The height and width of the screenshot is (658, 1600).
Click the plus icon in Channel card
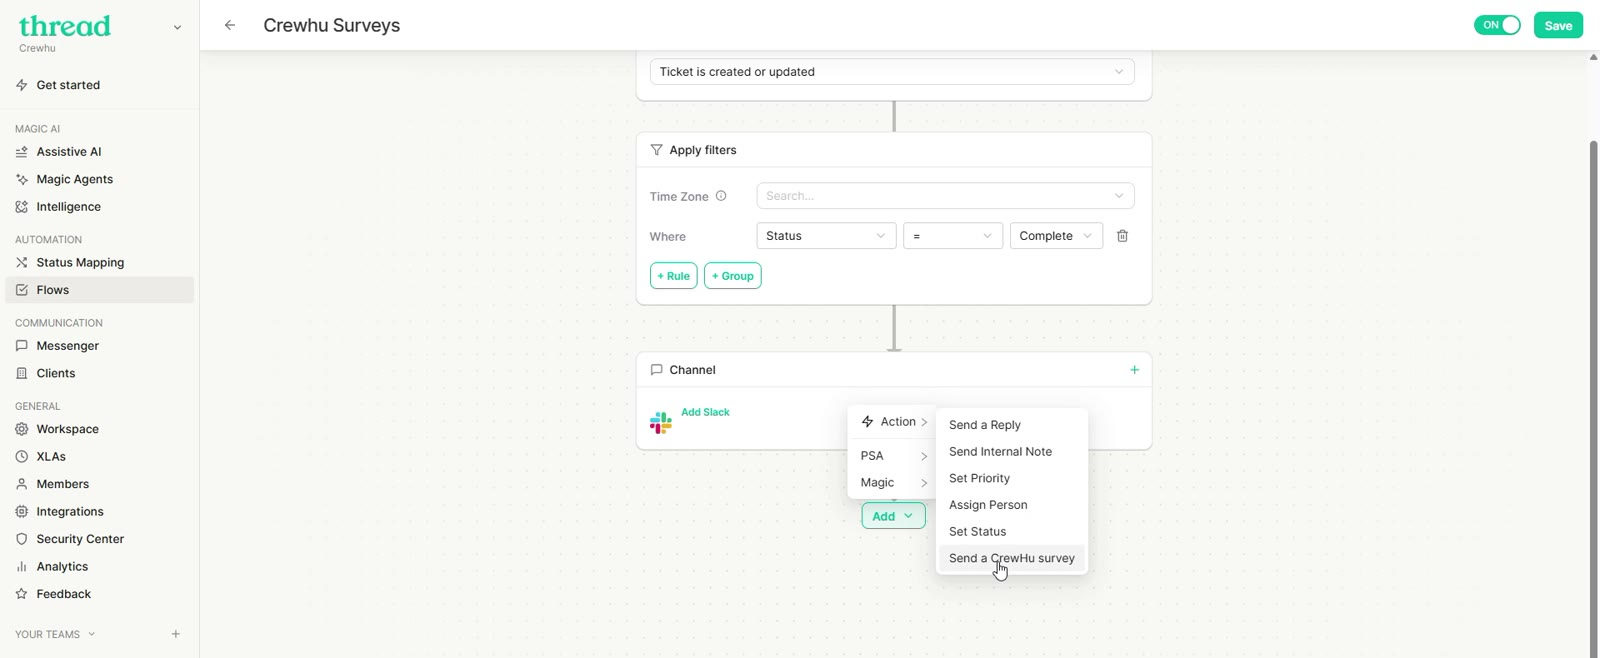tap(1134, 370)
